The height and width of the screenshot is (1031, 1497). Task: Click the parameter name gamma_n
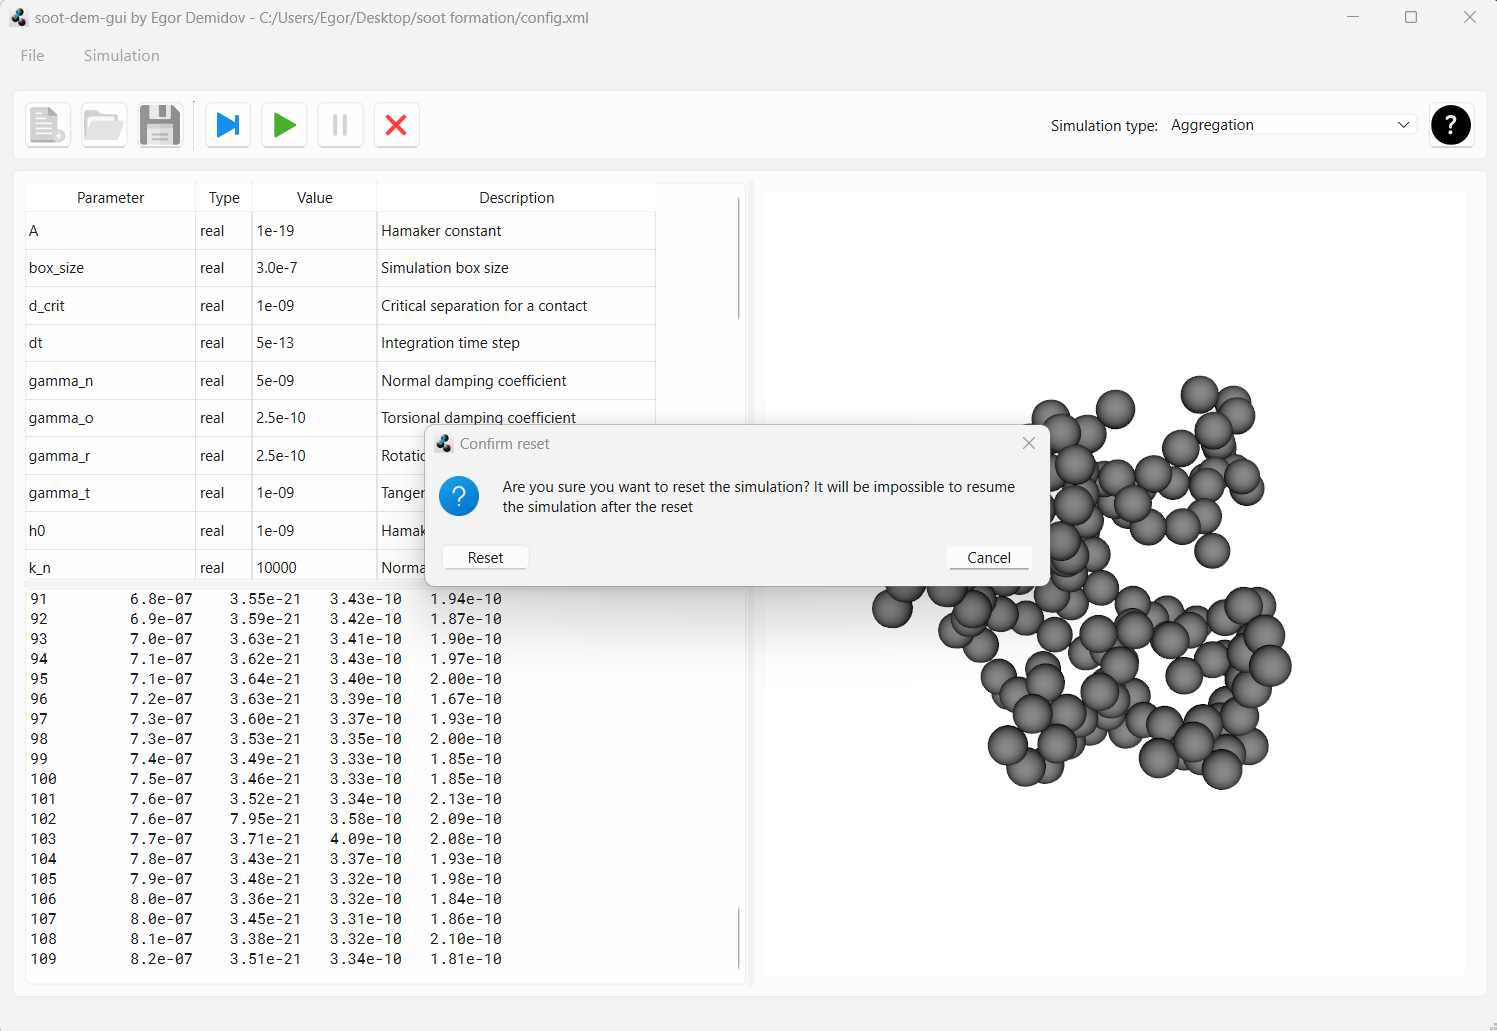coord(60,381)
